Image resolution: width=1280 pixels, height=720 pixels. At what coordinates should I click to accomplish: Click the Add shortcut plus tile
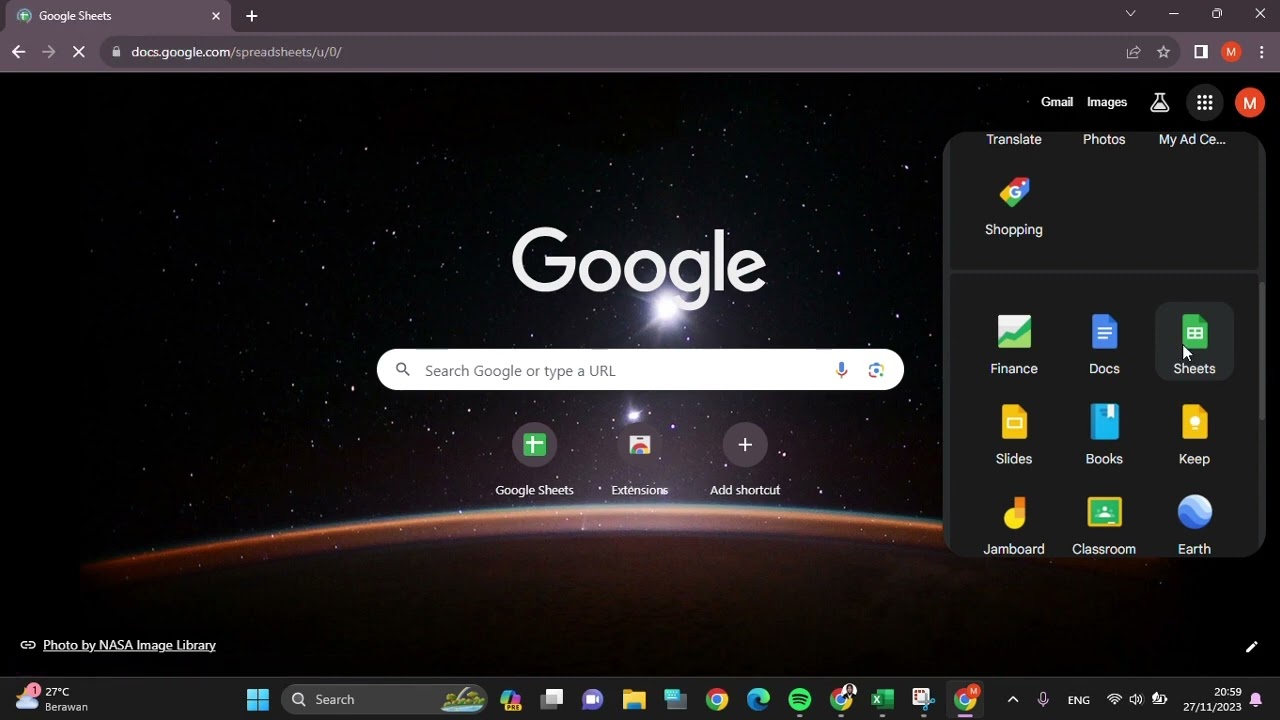click(x=745, y=460)
